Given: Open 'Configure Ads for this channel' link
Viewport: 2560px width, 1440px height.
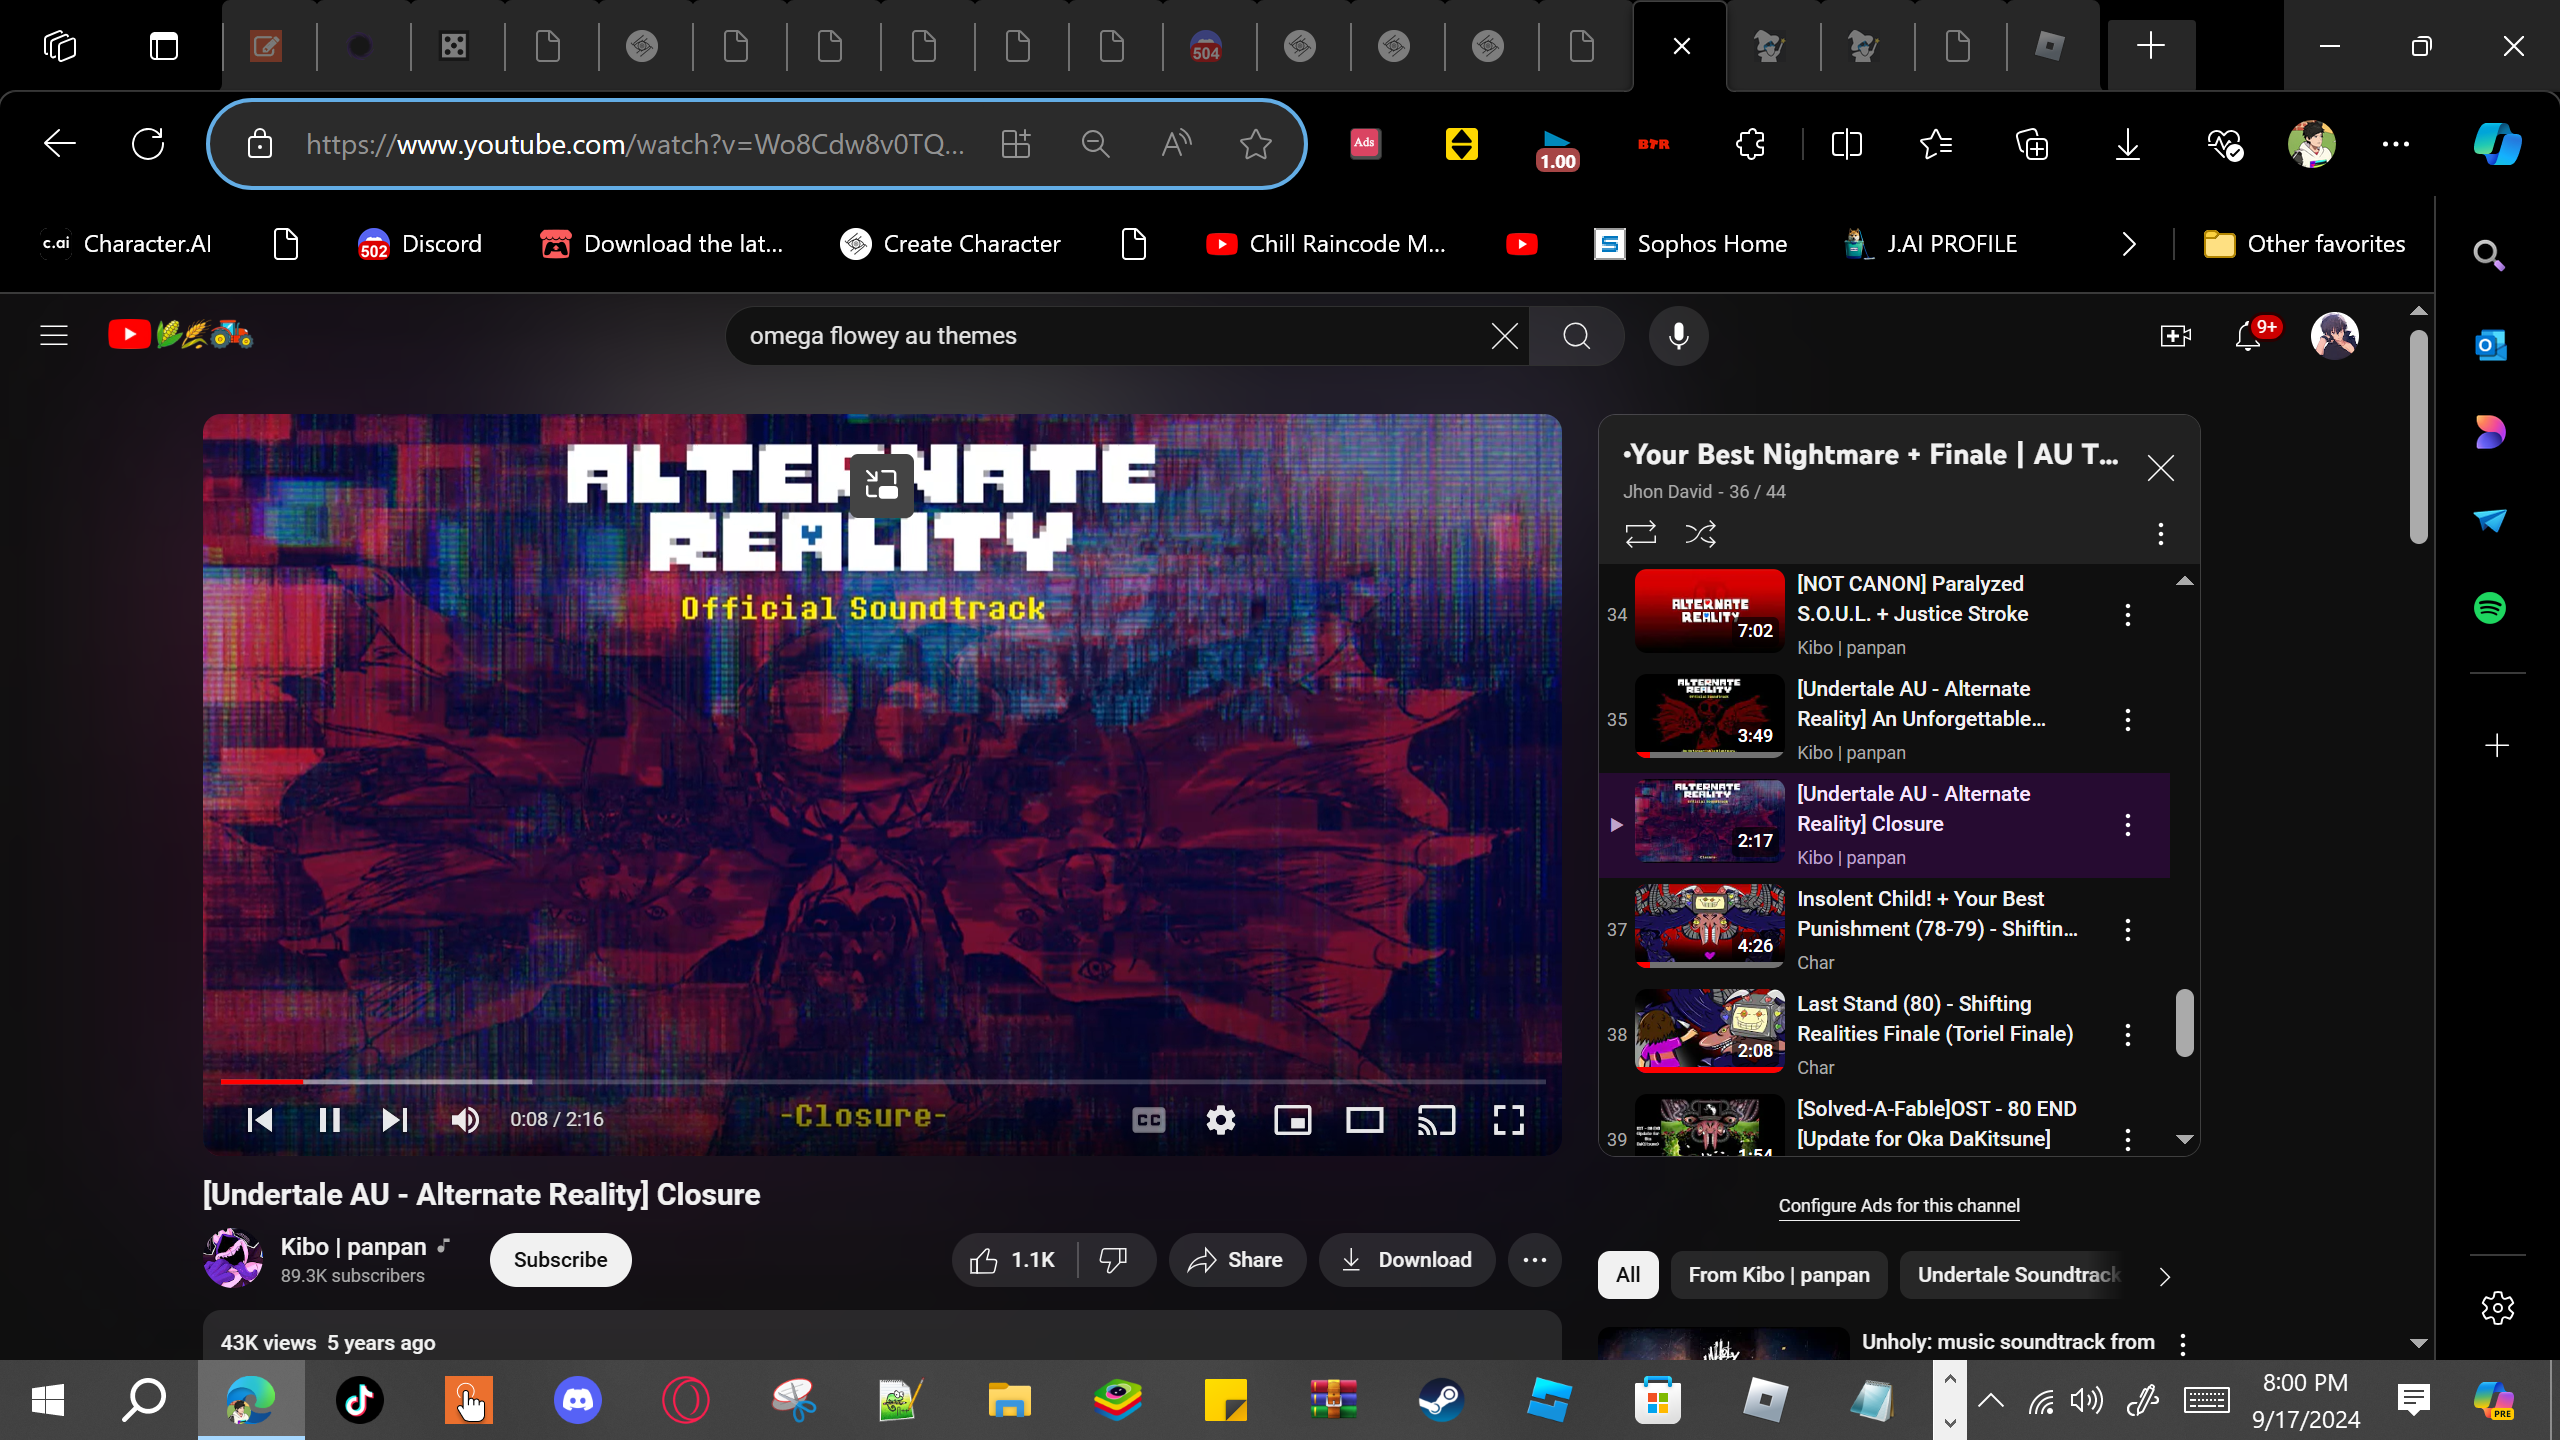Looking at the screenshot, I should [x=1898, y=1206].
